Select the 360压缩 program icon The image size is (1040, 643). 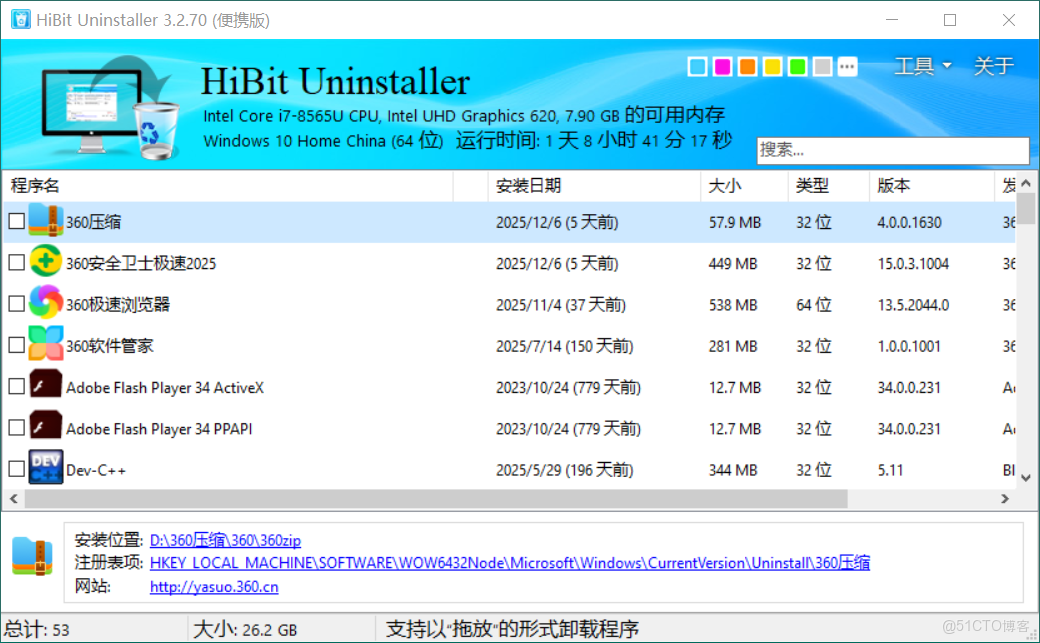[45, 221]
